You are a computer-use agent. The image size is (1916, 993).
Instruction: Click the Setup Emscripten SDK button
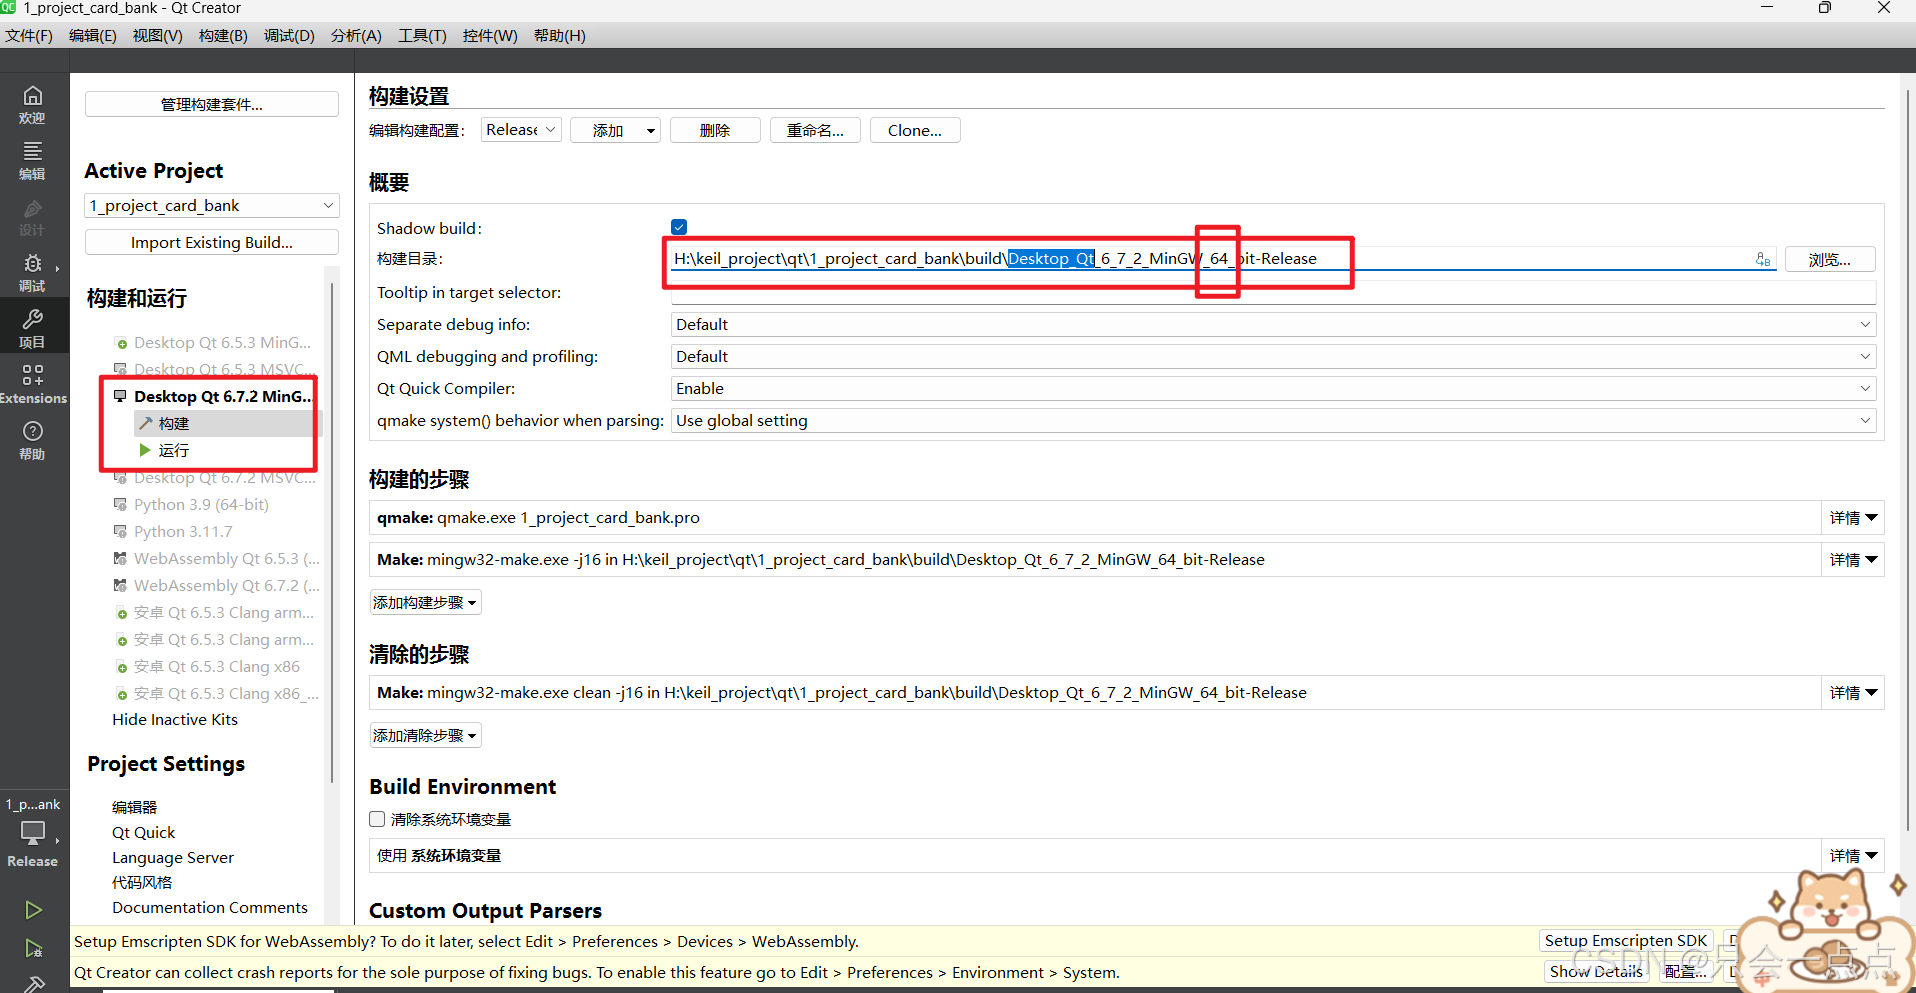point(1626,940)
